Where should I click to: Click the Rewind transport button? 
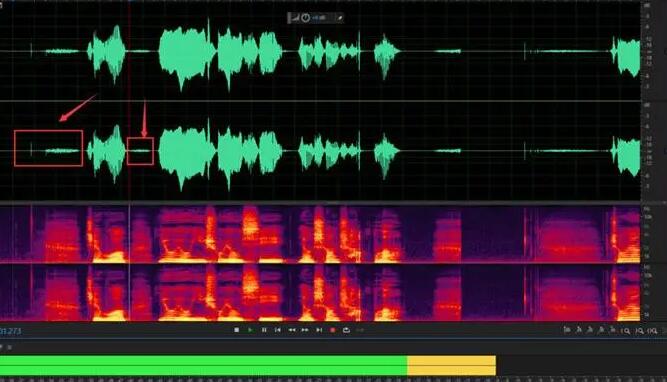291,330
